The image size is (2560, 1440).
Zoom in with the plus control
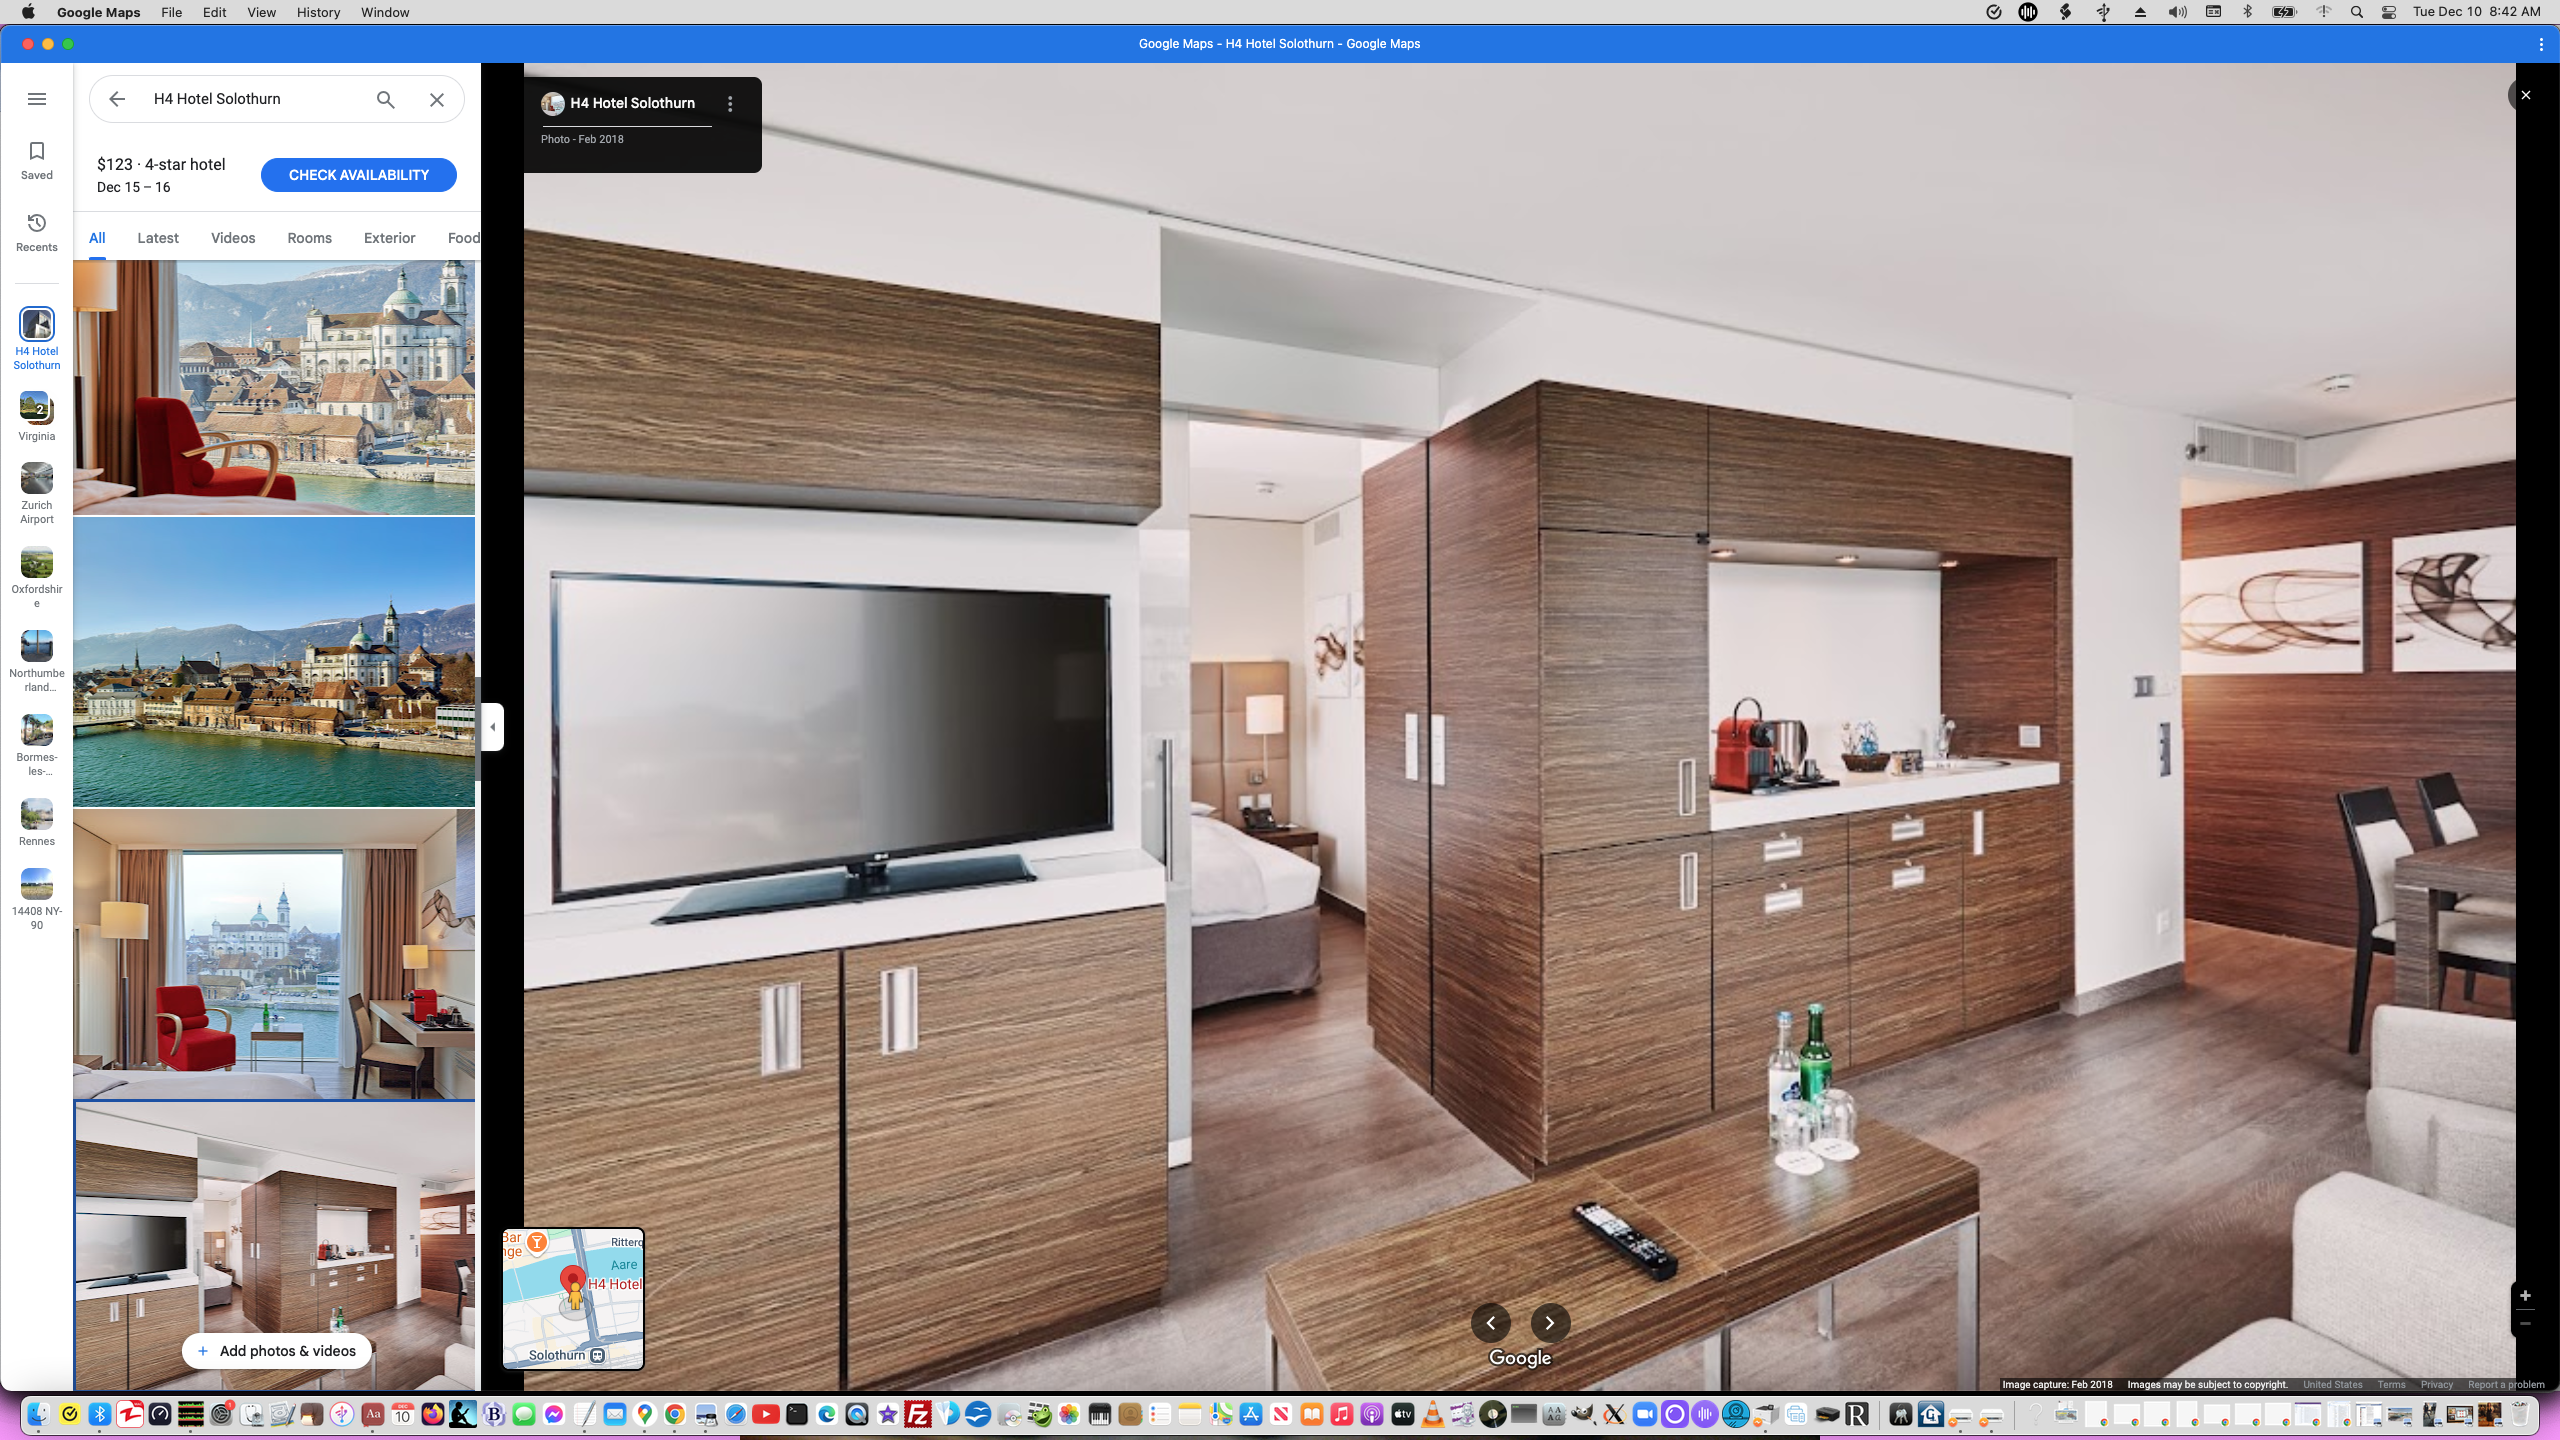pyautogui.click(x=2526, y=1295)
